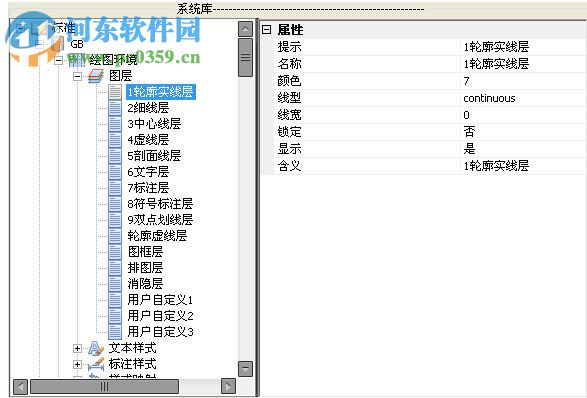Expand the 标注样式 tree node
587x398 pixels.
pos(77,364)
